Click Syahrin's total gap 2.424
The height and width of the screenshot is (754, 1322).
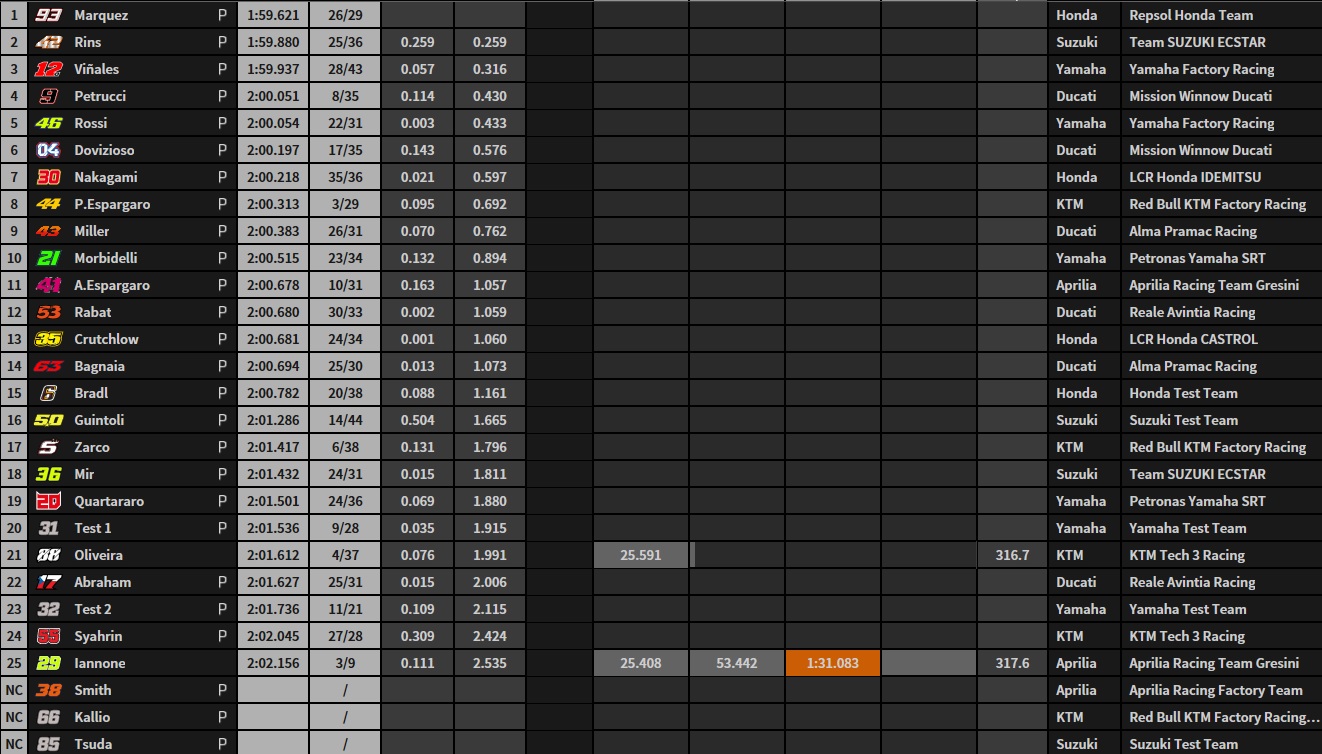(490, 636)
